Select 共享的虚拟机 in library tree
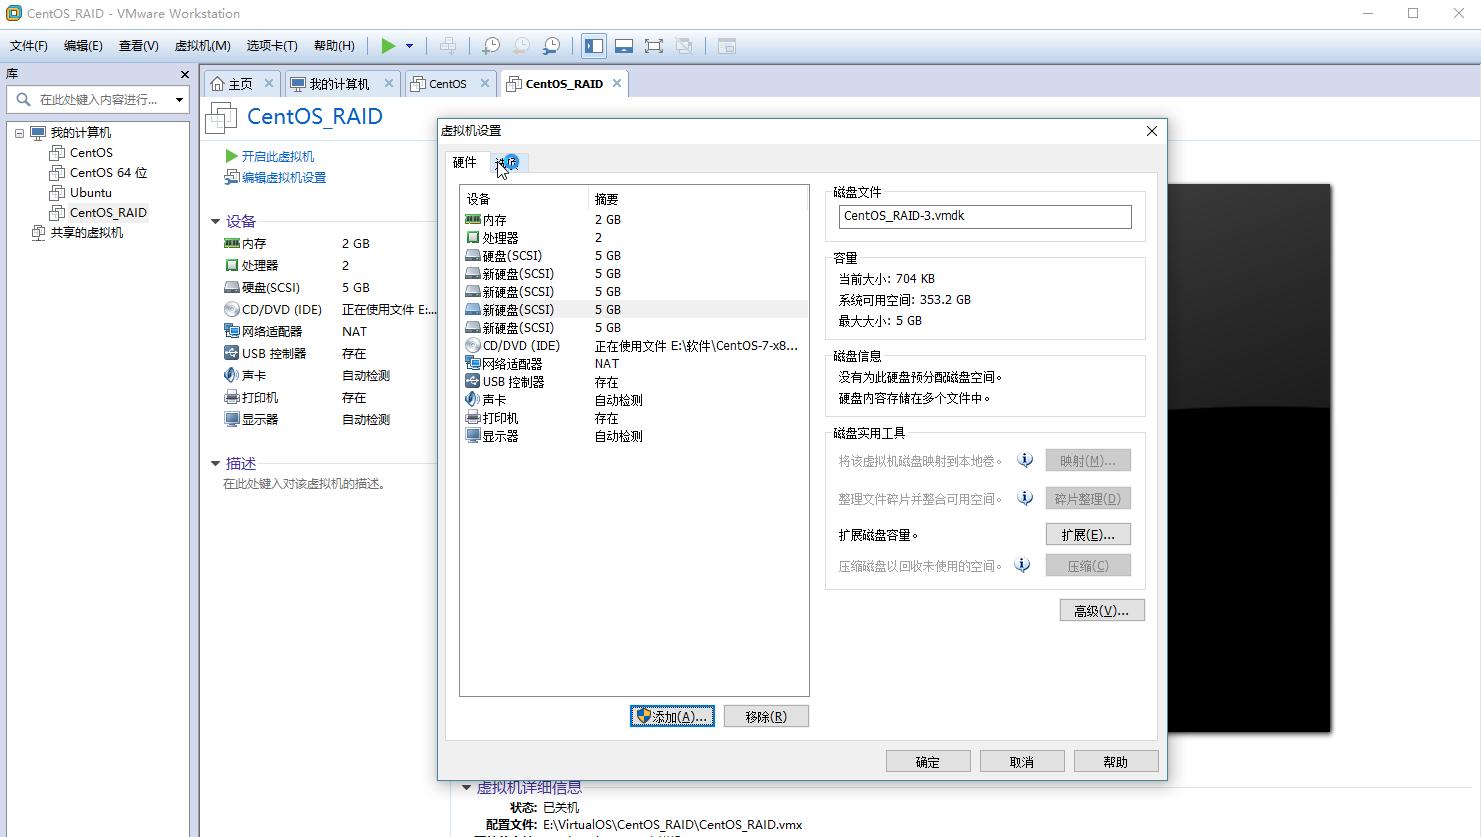This screenshot has width=1481, height=837. click(x=87, y=232)
